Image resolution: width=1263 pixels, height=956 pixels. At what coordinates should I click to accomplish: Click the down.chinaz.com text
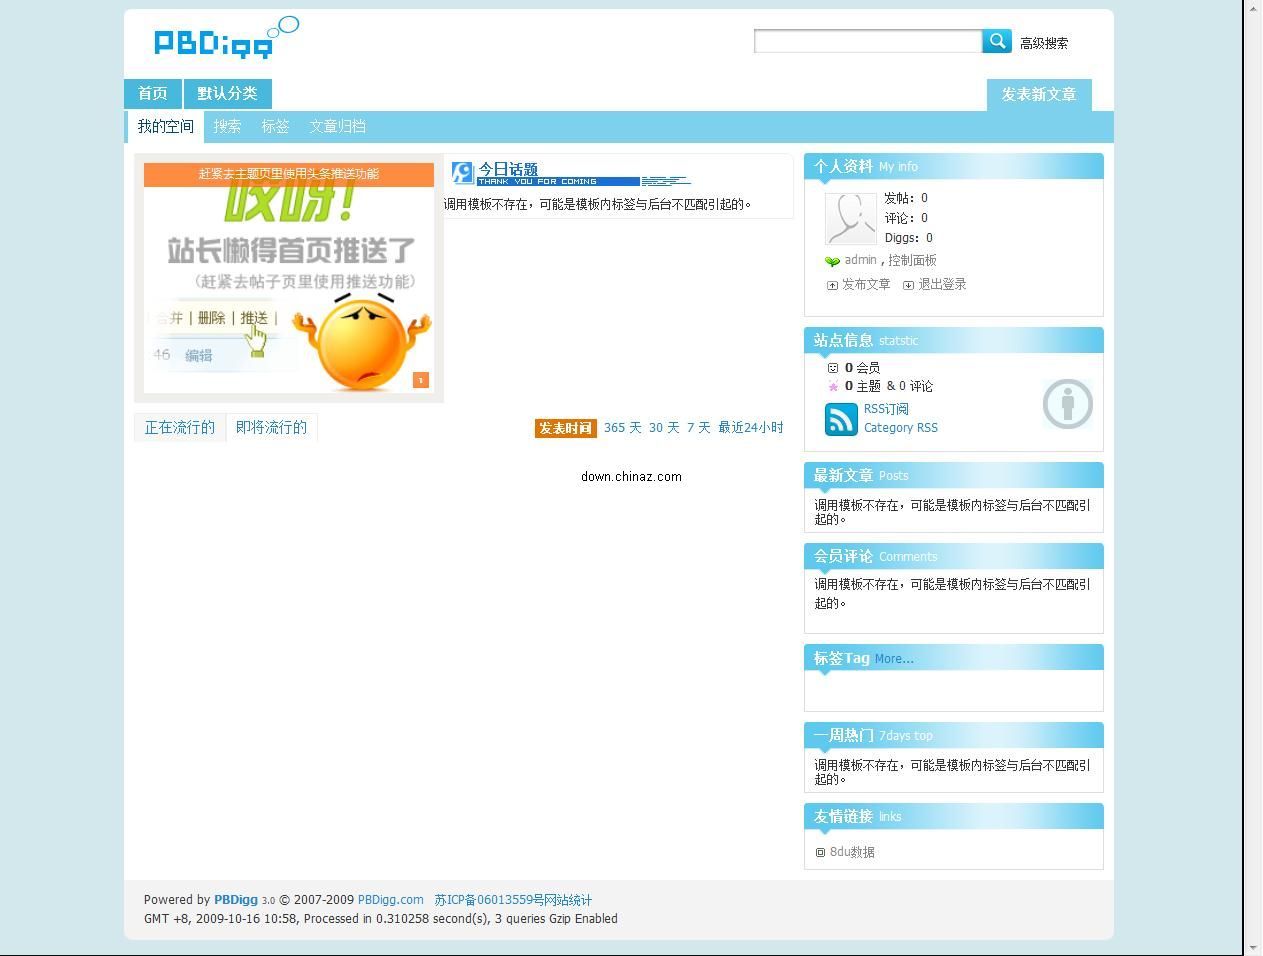632,477
